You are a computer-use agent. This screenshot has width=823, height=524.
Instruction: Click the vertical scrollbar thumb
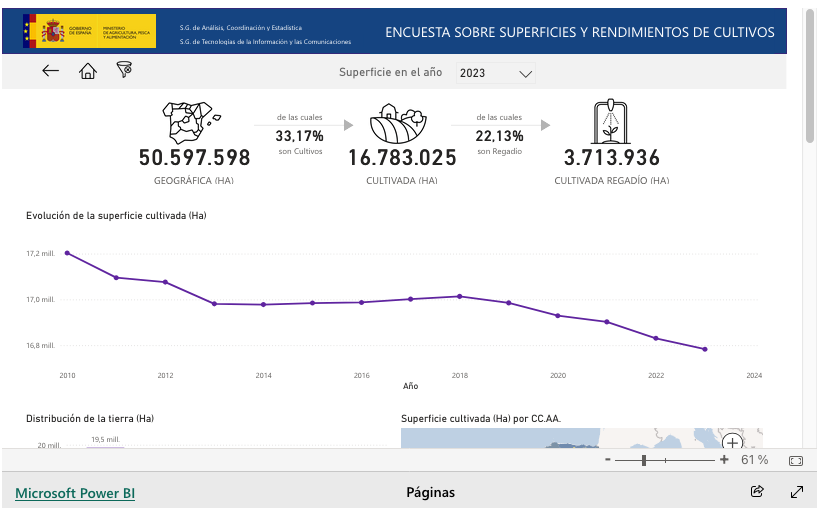tap(810, 75)
